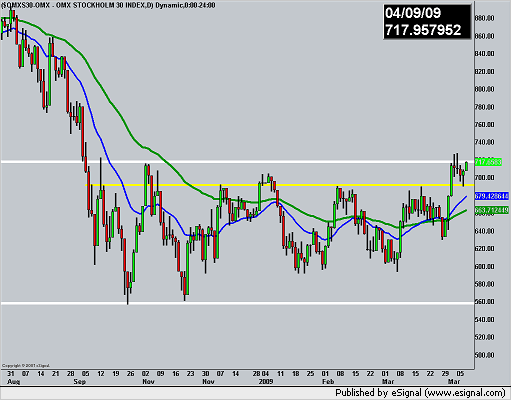511x400 pixels.
Task: Click the eSignal copyright notice text
Action: [x=26, y=366]
